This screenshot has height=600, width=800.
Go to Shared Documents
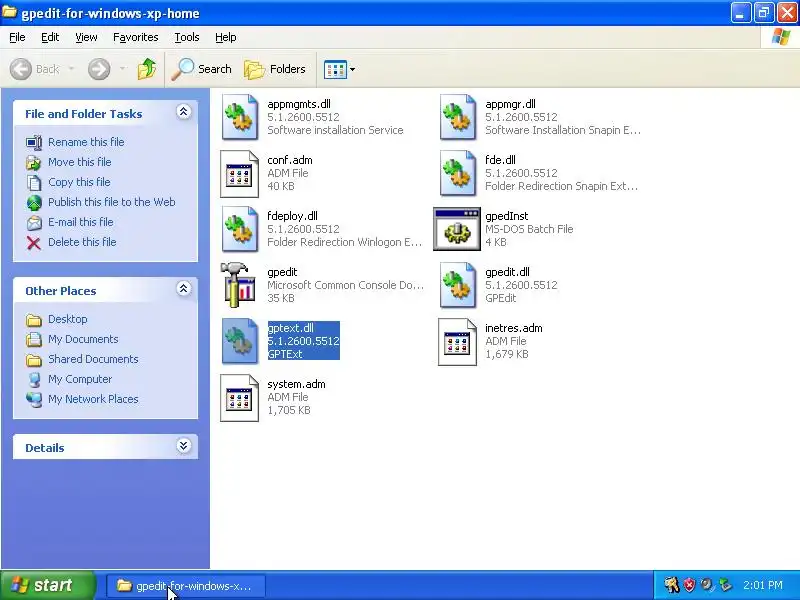click(93, 359)
